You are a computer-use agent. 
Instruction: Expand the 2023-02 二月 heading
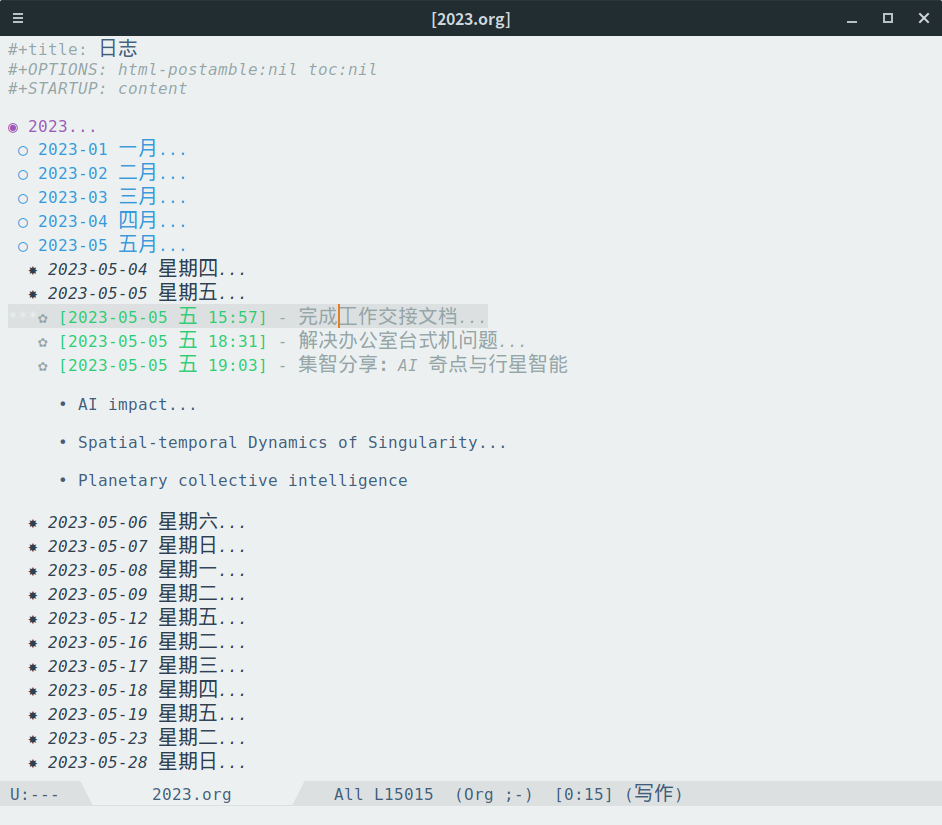pyautogui.click(x=112, y=173)
